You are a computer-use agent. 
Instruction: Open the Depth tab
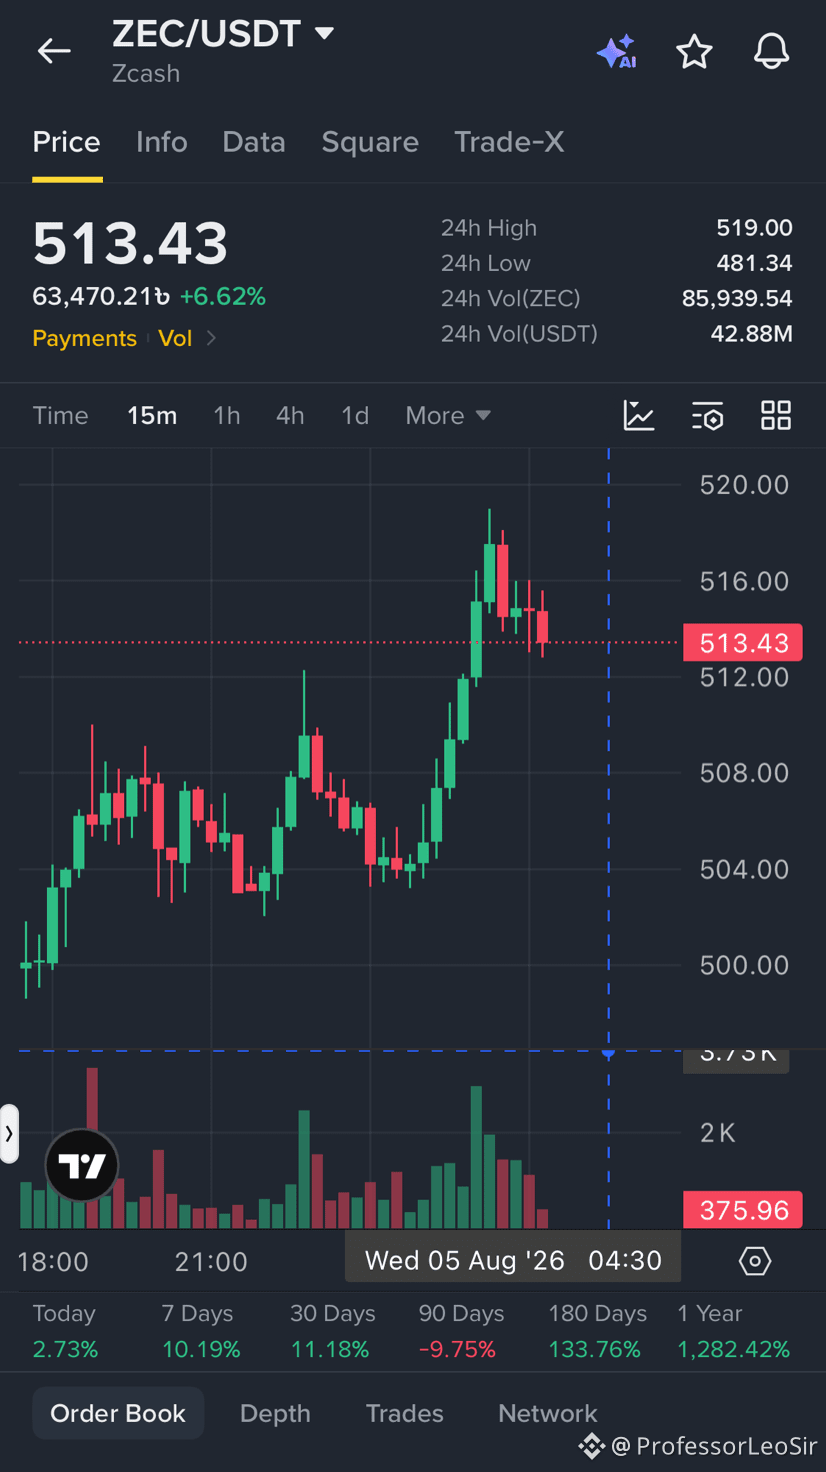(x=275, y=1413)
